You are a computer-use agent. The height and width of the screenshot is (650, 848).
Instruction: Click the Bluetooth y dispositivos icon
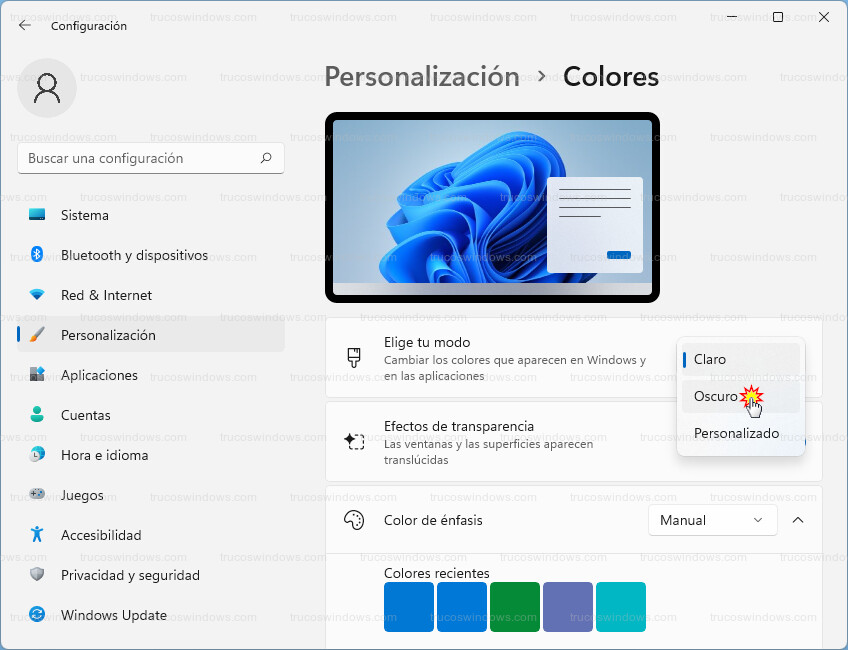37,255
